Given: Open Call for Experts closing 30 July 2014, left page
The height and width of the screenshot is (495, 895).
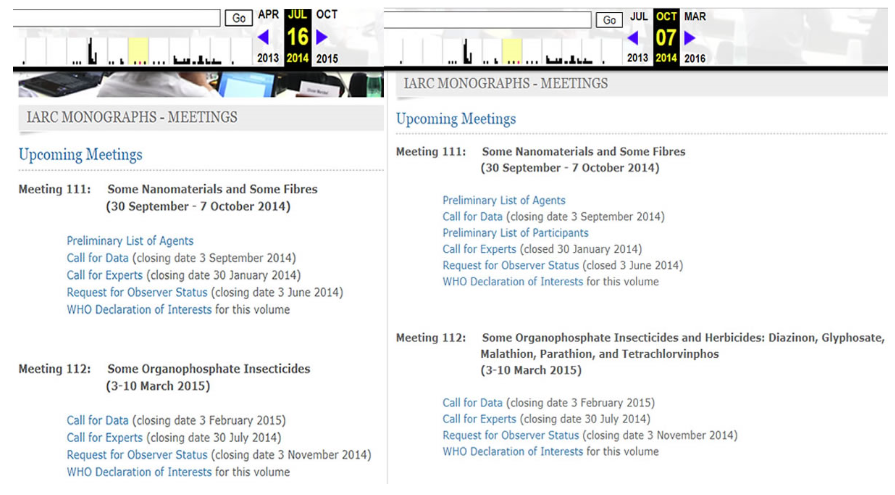Looking at the screenshot, I should click(x=104, y=438).
